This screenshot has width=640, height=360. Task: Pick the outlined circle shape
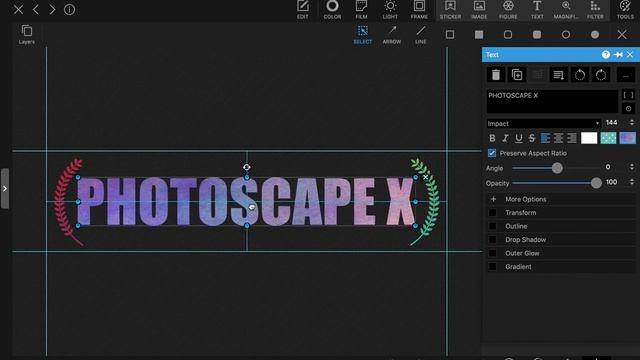tap(566, 35)
